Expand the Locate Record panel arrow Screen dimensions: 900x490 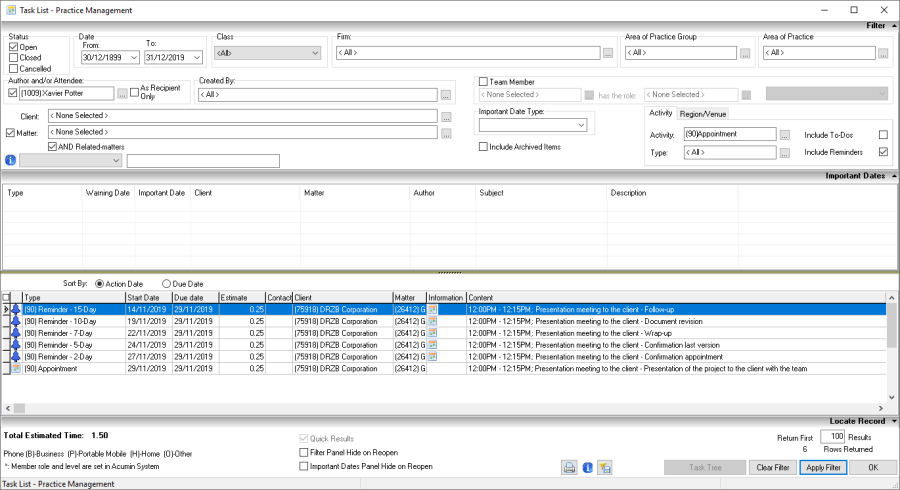tap(894, 421)
